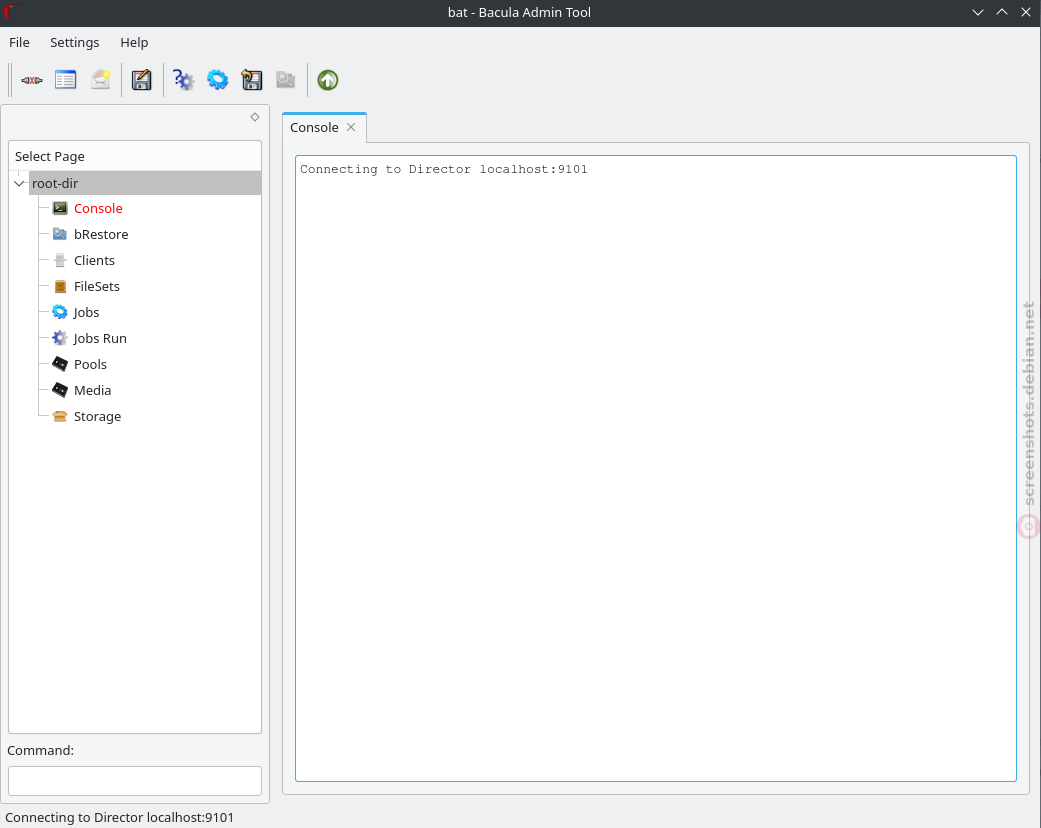Image resolution: width=1041 pixels, height=828 pixels.
Task: Minimize the Bacula Admin Tool window
Action: pos(978,13)
